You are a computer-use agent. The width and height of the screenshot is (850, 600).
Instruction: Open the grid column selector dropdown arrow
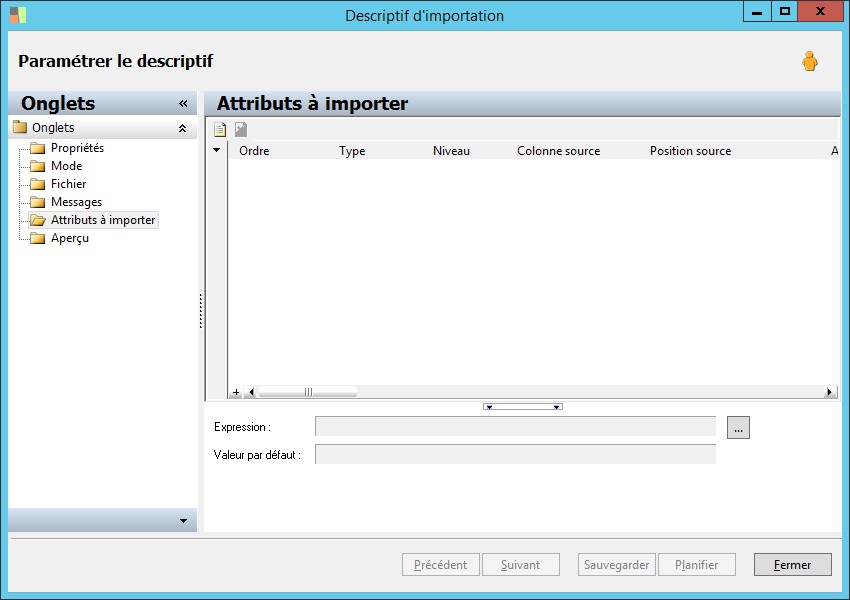click(x=216, y=150)
